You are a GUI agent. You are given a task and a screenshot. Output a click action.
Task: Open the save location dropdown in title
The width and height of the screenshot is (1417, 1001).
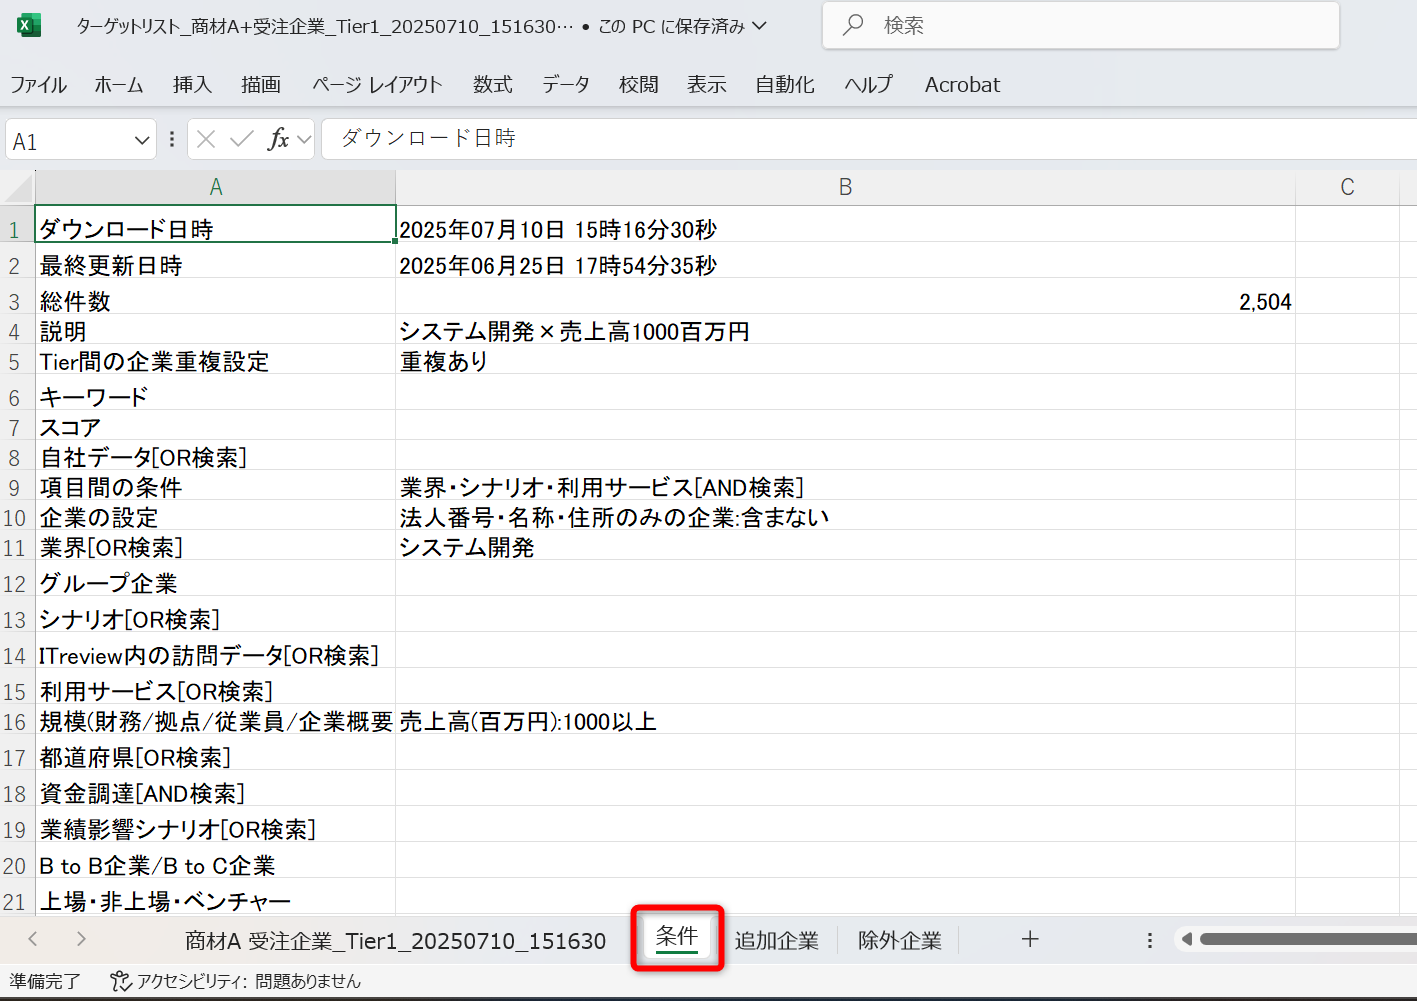point(760,26)
